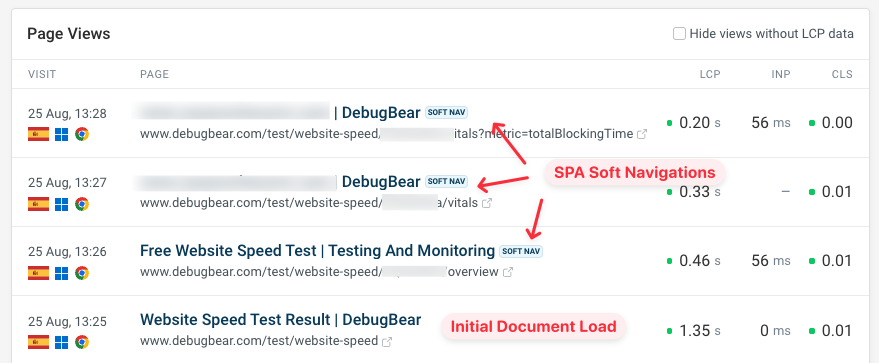Click VISIT column header
The height and width of the screenshot is (363, 879).
(x=42, y=74)
